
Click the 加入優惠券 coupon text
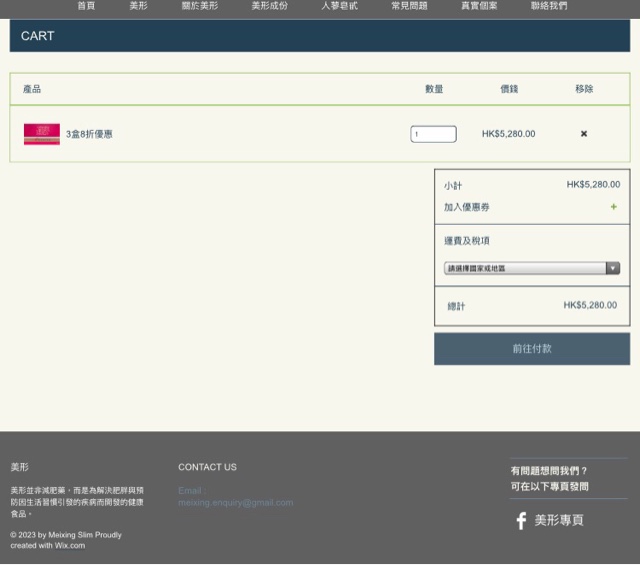[467, 207]
